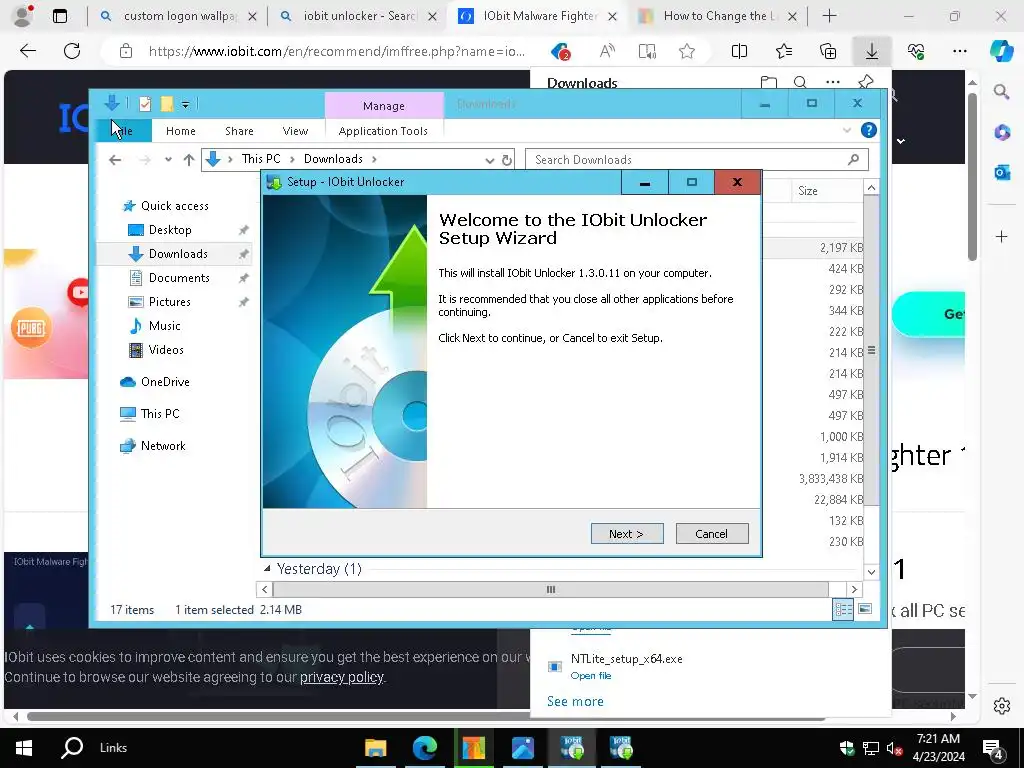The height and width of the screenshot is (768, 1024).
Task: Refresh the Downloads folder view
Action: pyautogui.click(x=507, y=160)
